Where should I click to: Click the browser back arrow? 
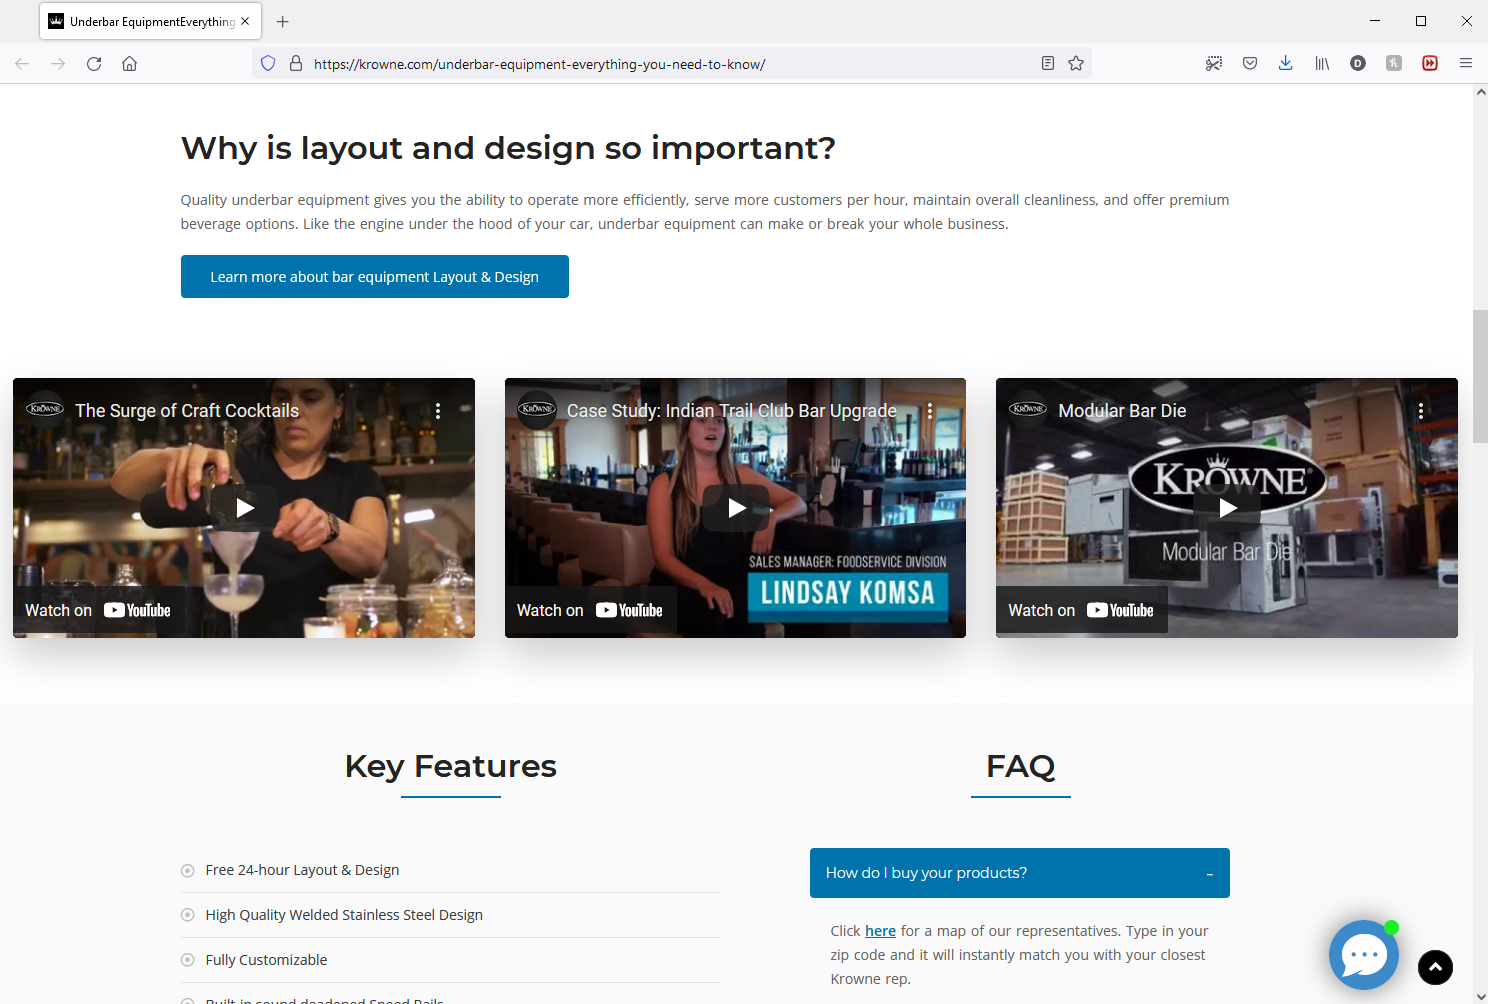tap(22, 64)
